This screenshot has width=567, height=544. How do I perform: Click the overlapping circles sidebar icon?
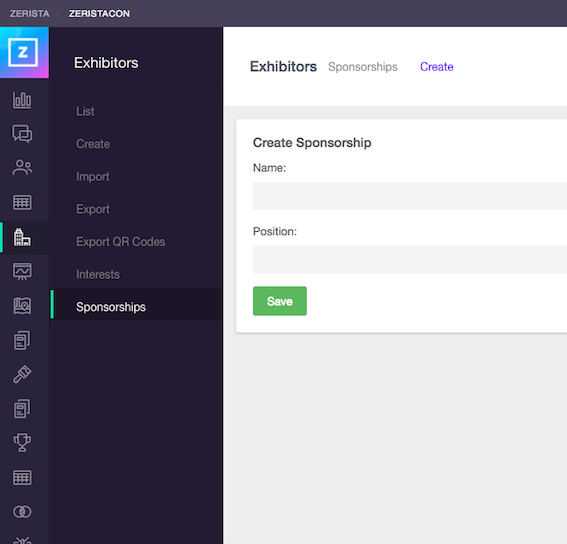pyautogui.click(x=22, y=511)
